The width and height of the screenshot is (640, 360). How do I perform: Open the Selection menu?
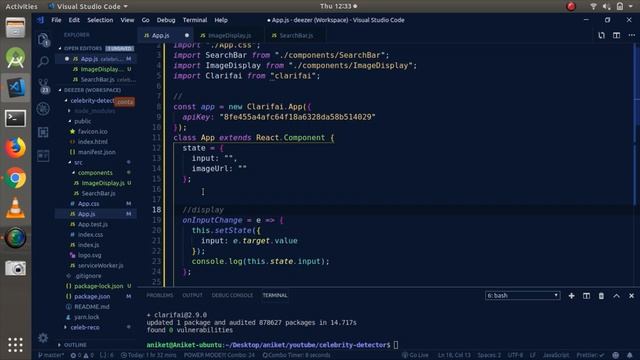(x=100, y=20)
